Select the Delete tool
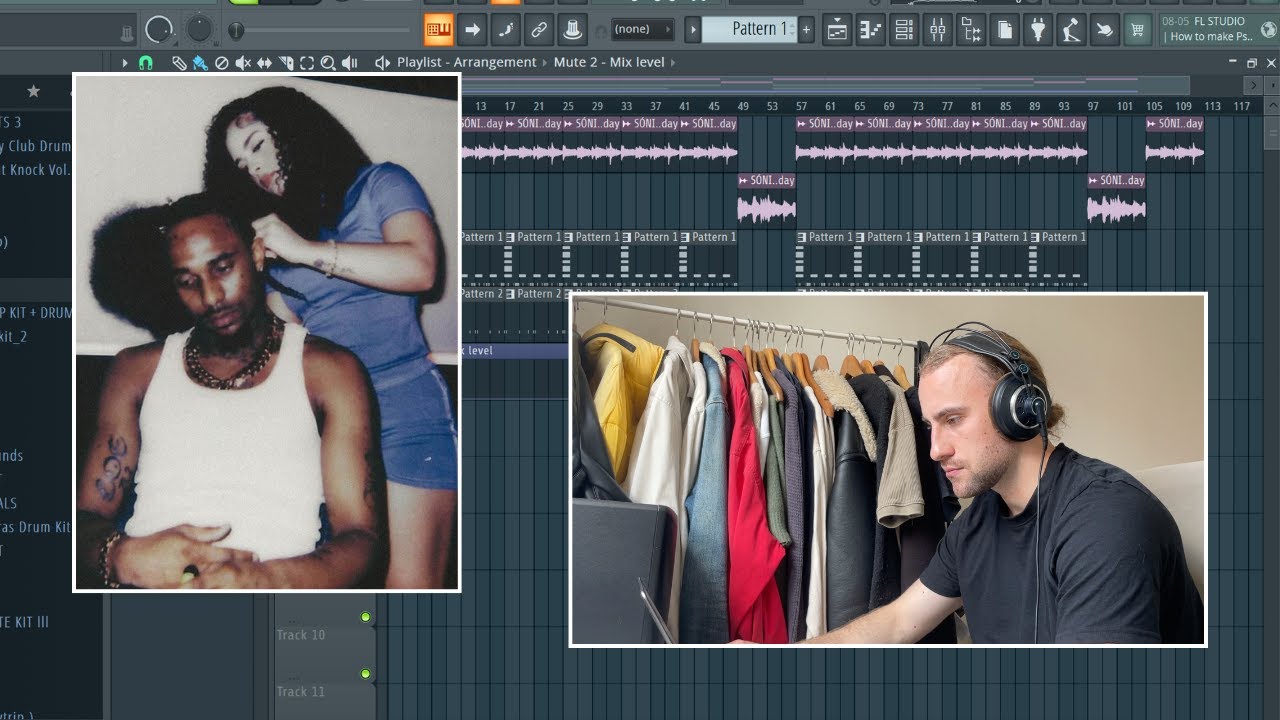The width and height of the screenshot is (1280, 720). tap(222, 63)
